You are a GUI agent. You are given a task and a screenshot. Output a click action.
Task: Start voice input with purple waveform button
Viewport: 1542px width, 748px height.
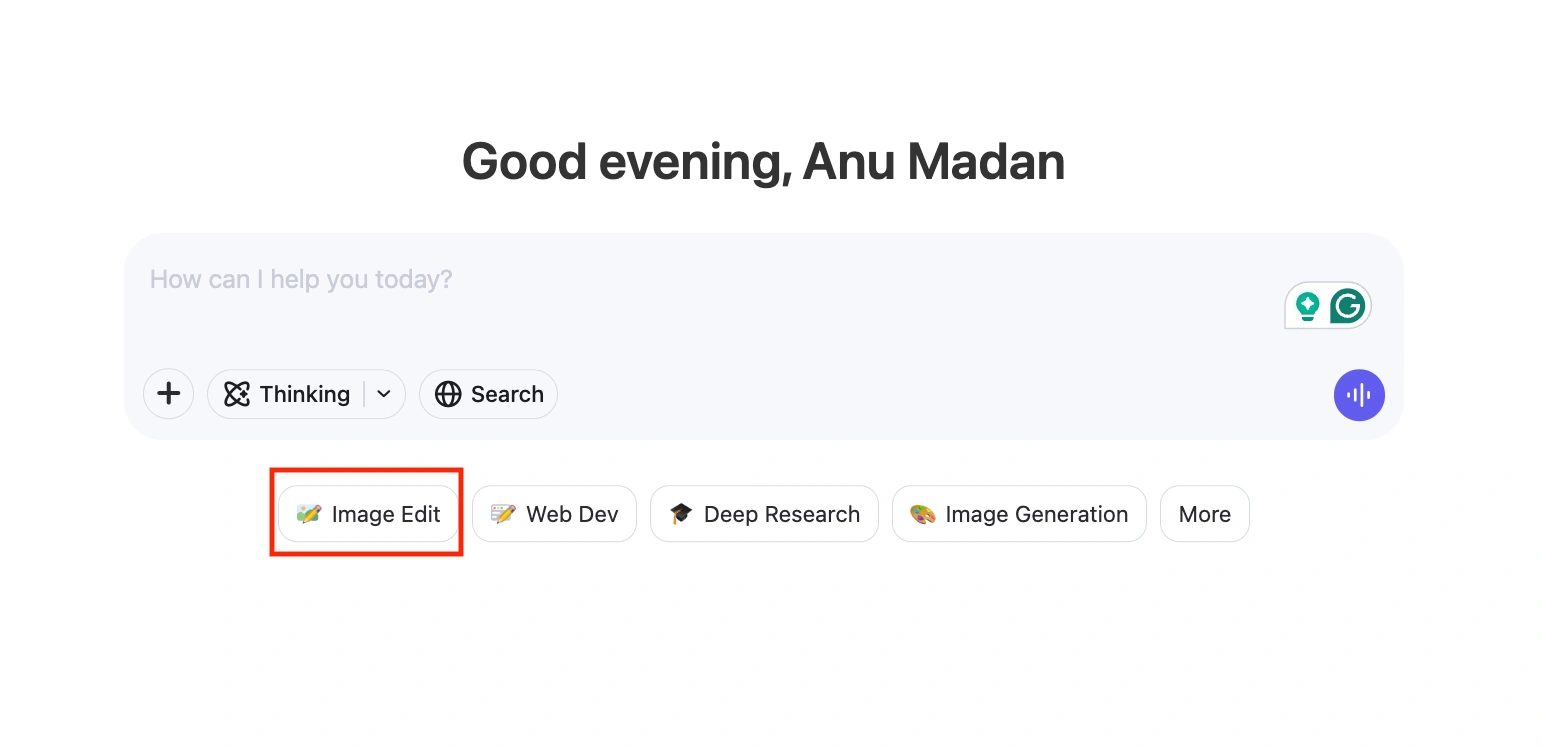coord(1359,395)
